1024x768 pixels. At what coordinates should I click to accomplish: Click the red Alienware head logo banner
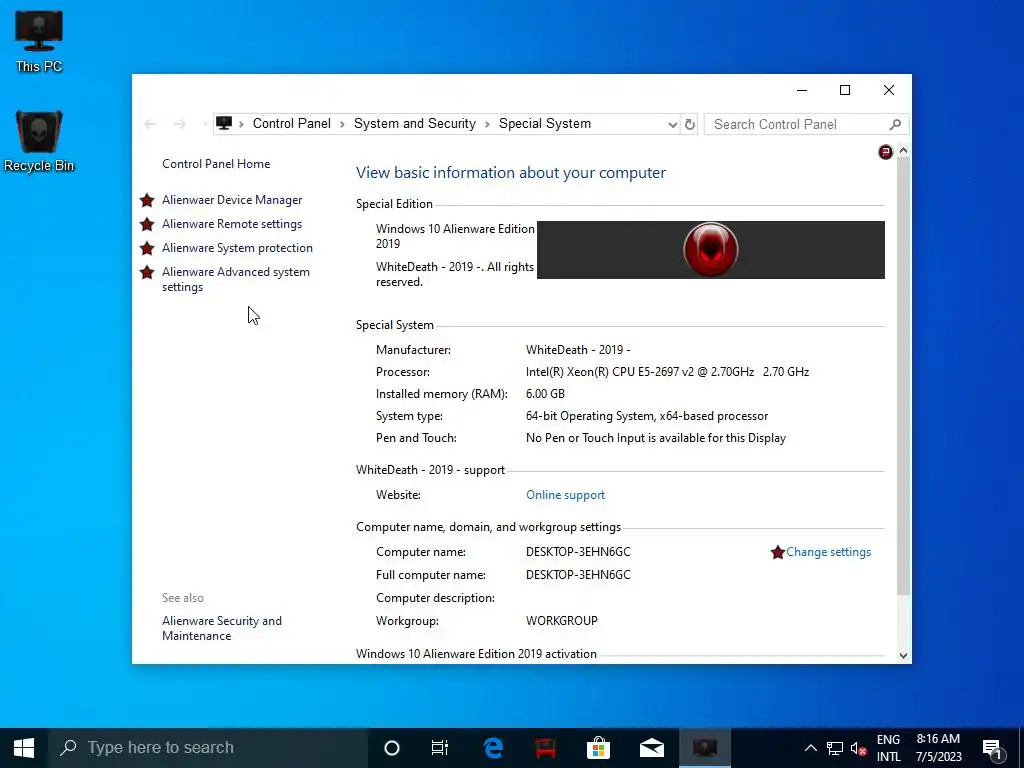tap(711, 249)
